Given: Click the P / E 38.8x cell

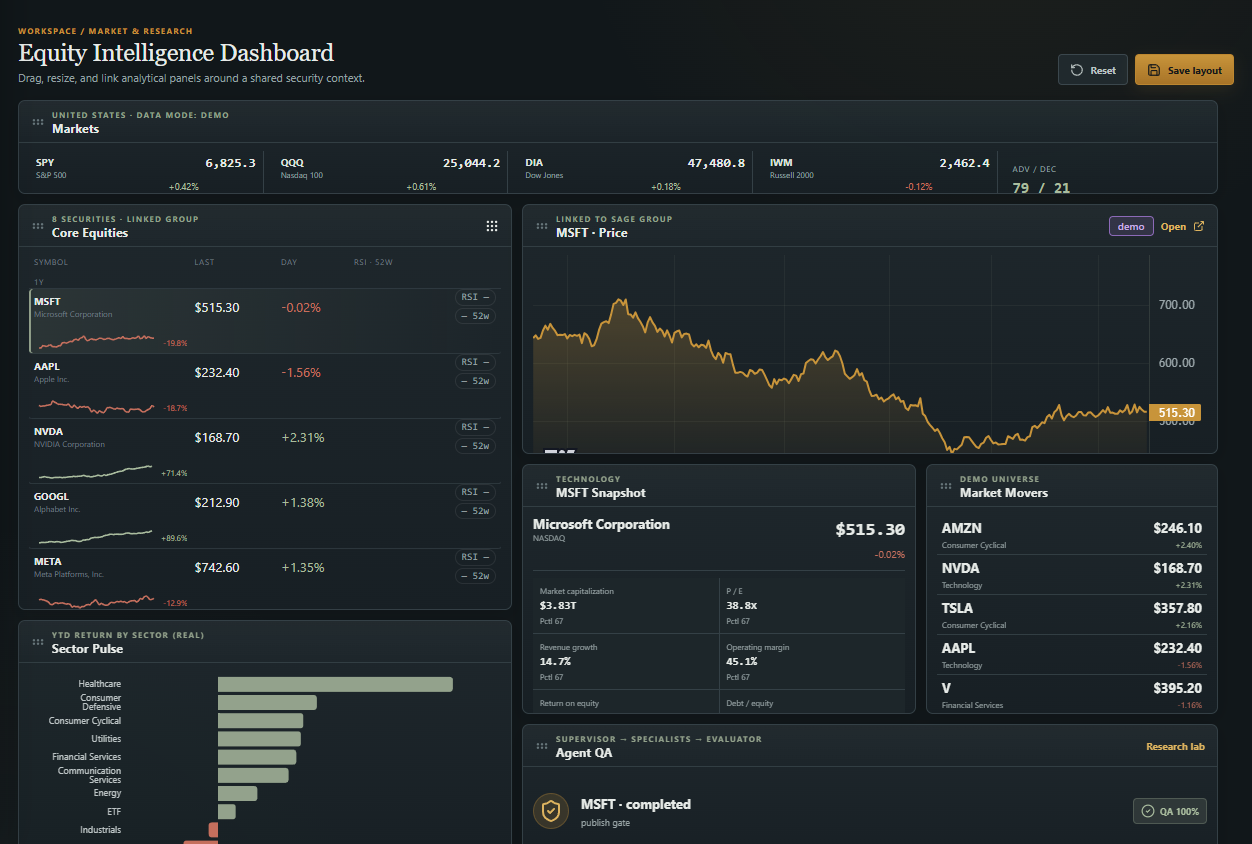Looking at the screenshot, I should click(812, 605).
